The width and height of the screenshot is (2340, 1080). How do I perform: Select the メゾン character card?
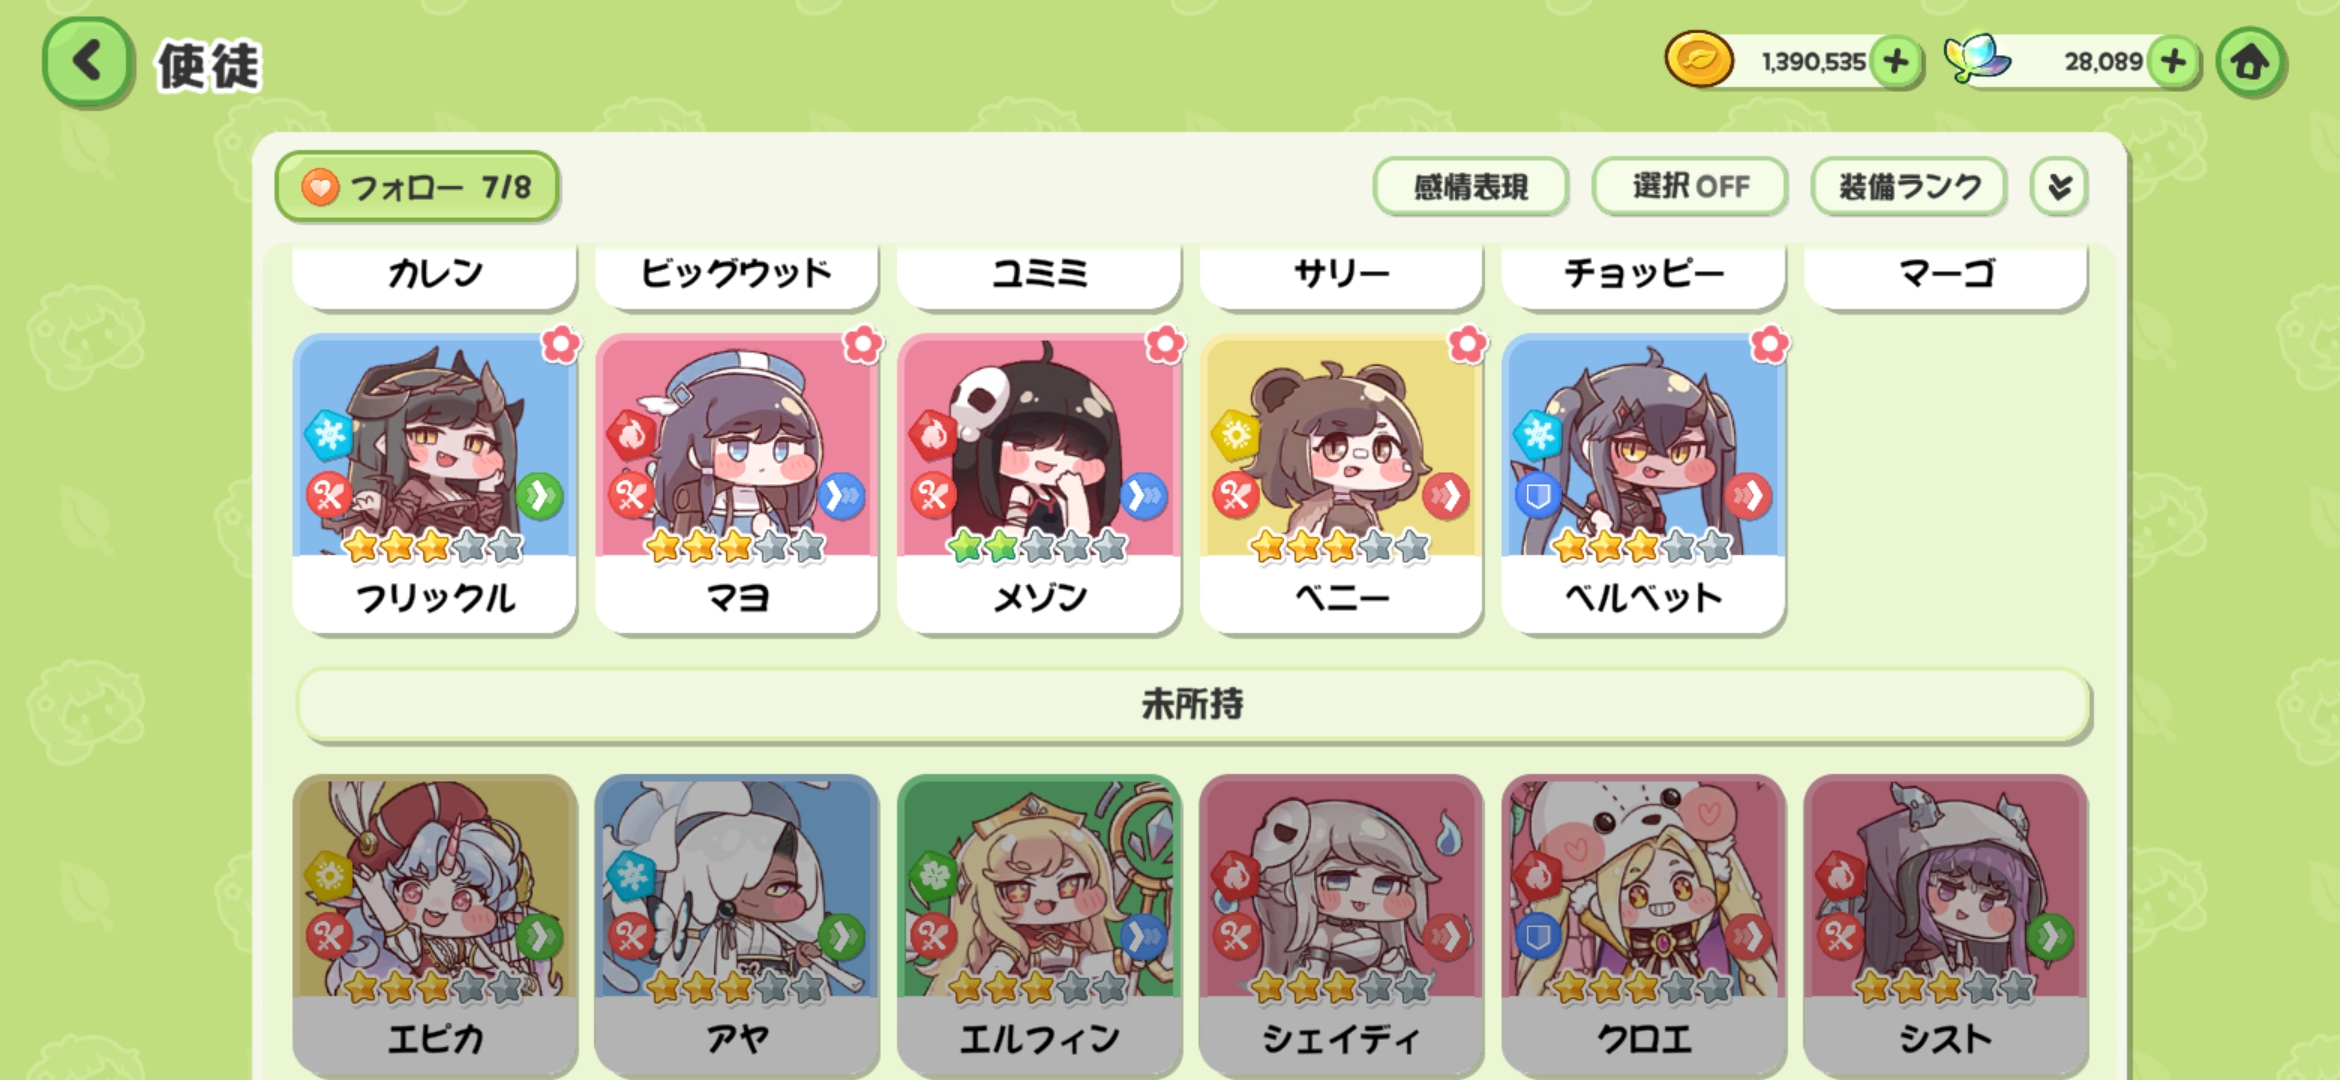tap(1039, 484)
